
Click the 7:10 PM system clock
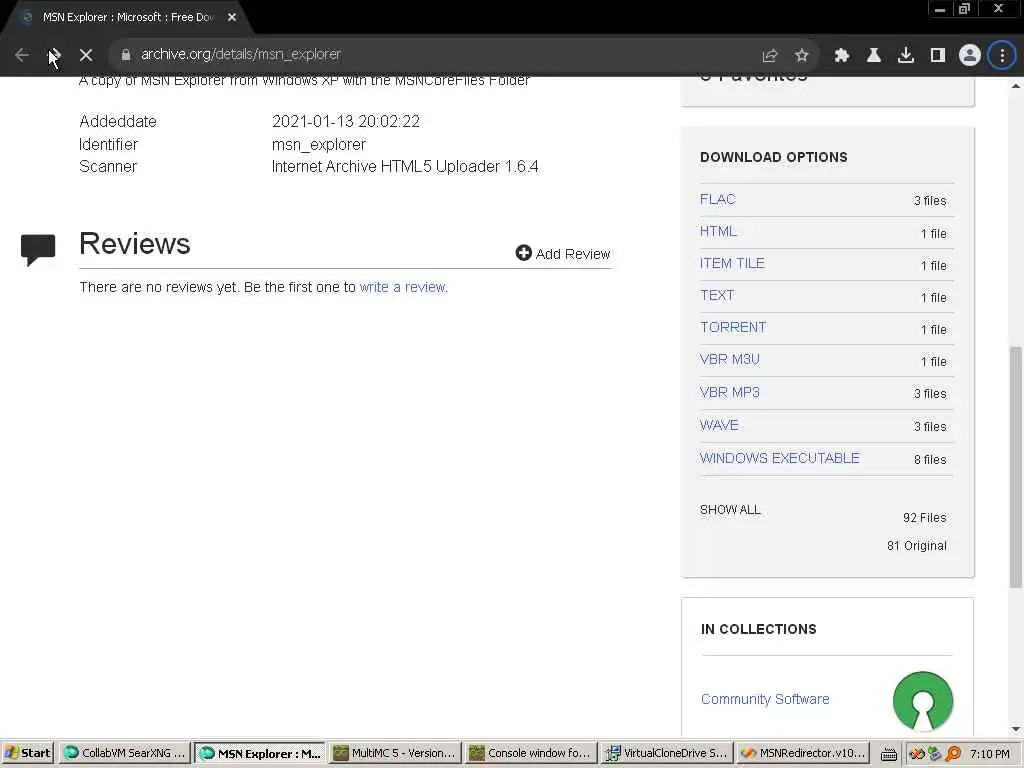pyautogui.click(x=989, y=754)
